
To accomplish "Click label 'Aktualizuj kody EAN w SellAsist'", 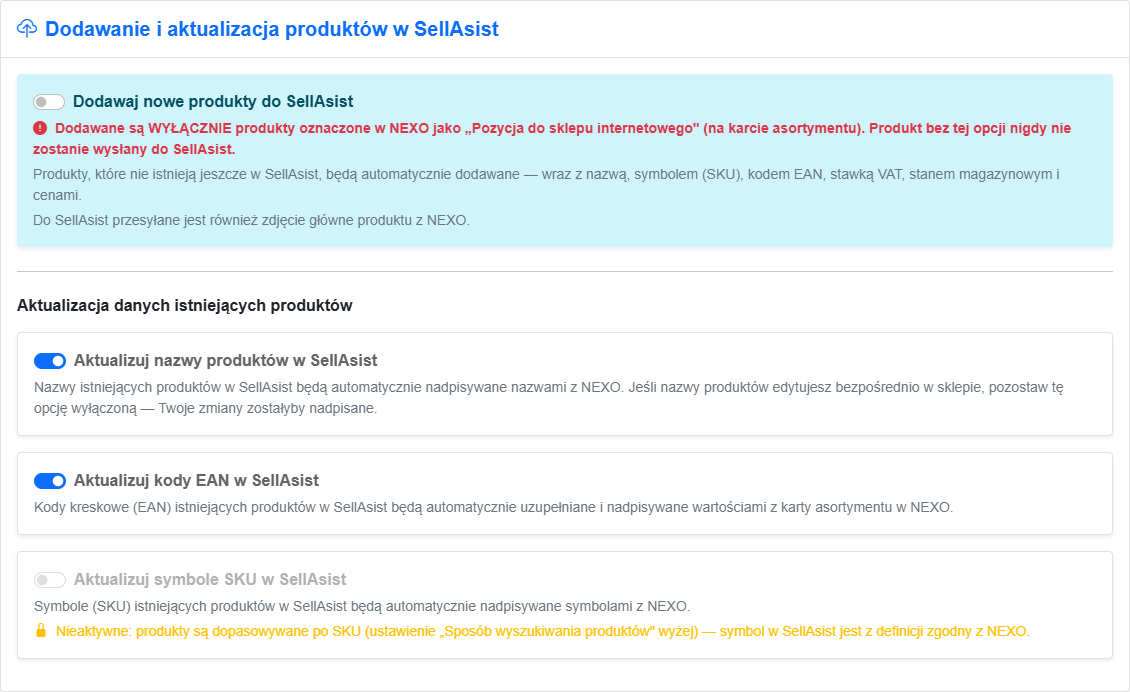I will coord(196,481).
